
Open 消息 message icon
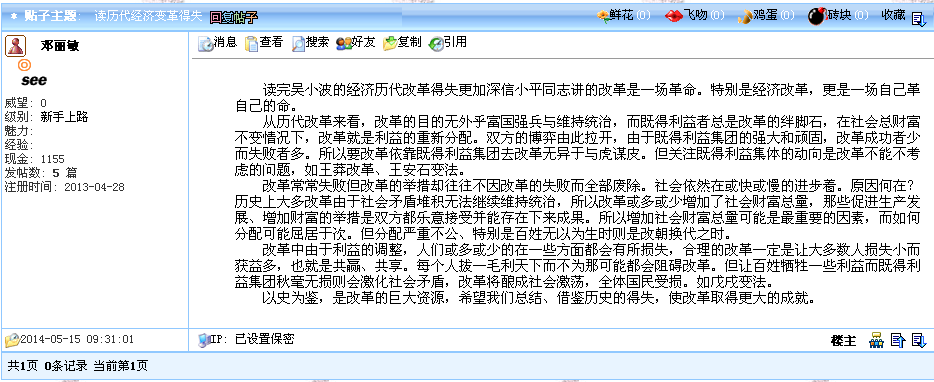tap(206, 44)
